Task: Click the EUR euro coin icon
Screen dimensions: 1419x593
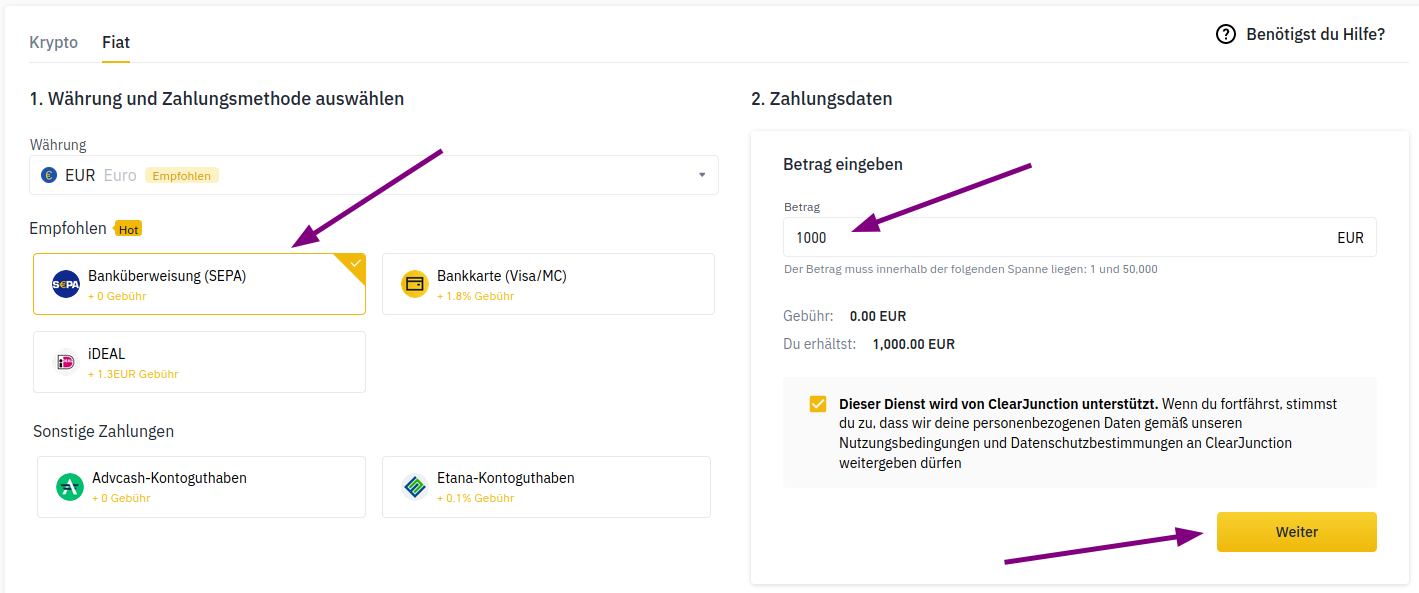Action: [50, 175]
